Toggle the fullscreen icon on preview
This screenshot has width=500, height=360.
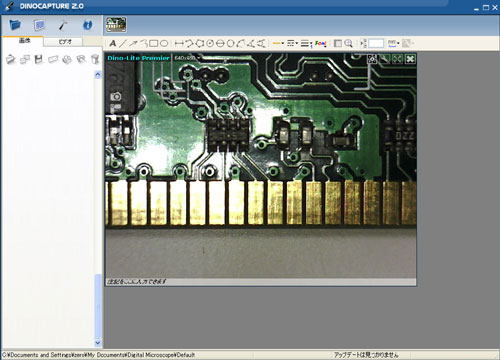[x=410, y=59]
